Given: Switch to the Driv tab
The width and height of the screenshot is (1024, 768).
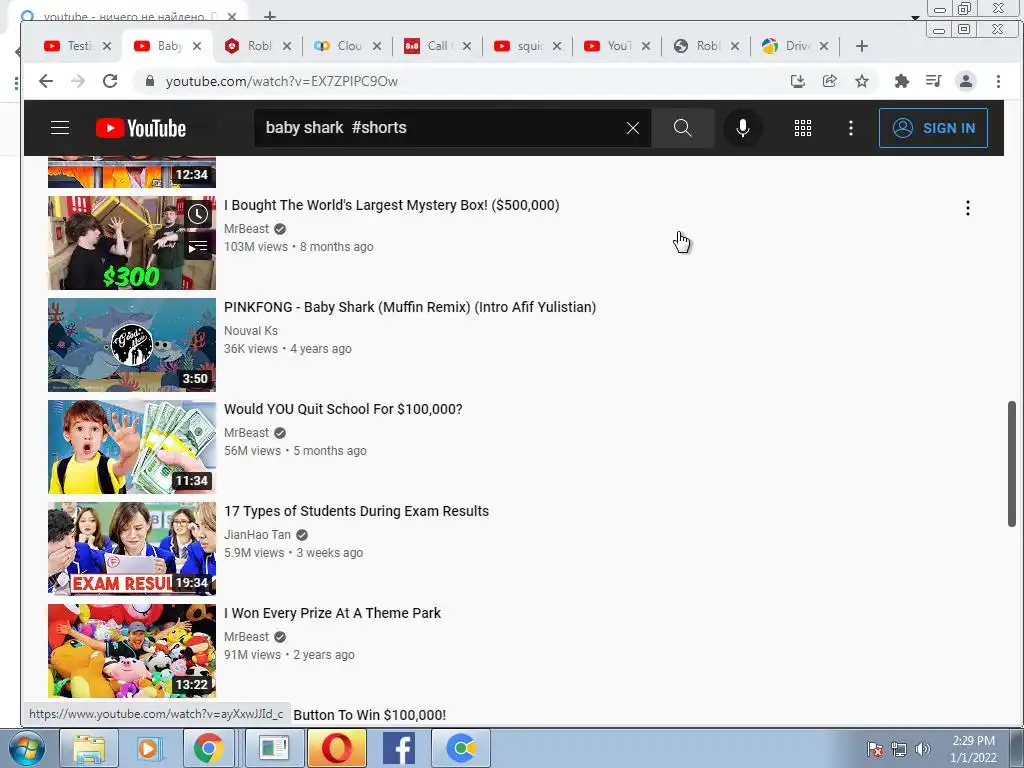Looking at the screenshot, I should click(x=795, y=46).
